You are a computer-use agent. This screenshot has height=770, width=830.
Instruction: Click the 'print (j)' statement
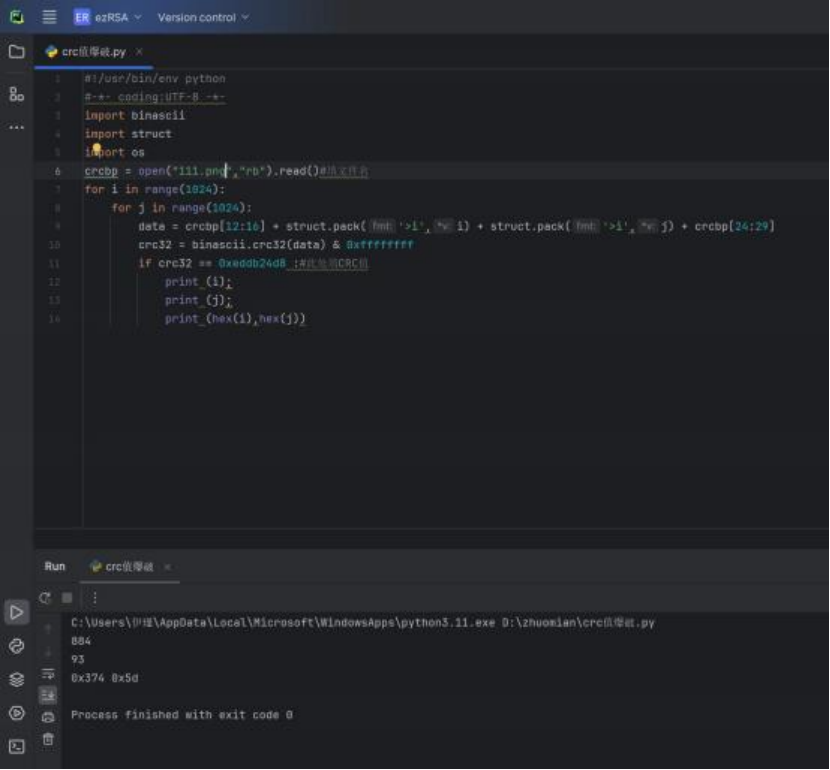pyautogui.click(x=198, y=301)
